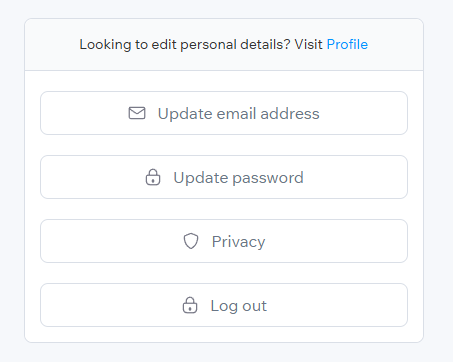
Task: Click the word "Visit" before Profile
Action: tap(309, 44)
